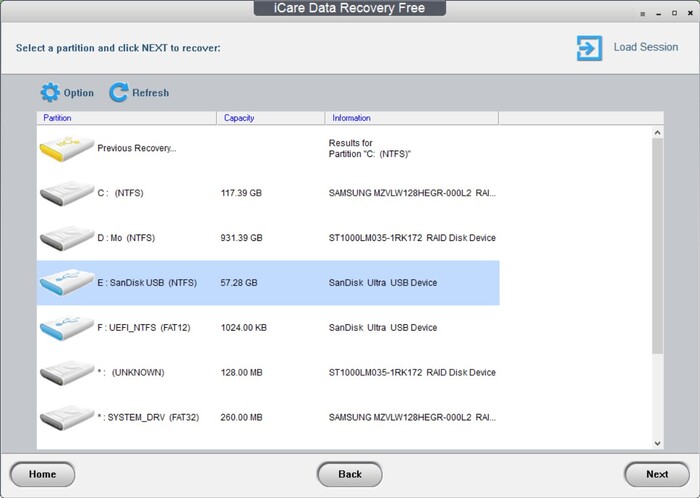This screenshot has width=700, height=498.
Task: Click the Refresh circular arrow icon
Action: click(x=119, y=92)
